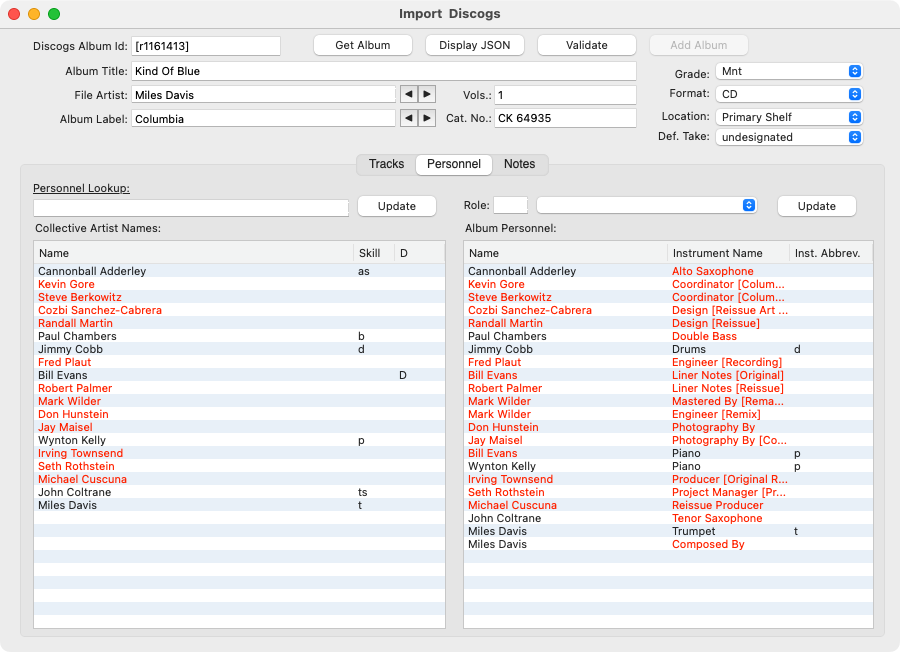Click next arrow next to Album Label
The width and height of the screenshot is (900, 652).
click(427, 118)
